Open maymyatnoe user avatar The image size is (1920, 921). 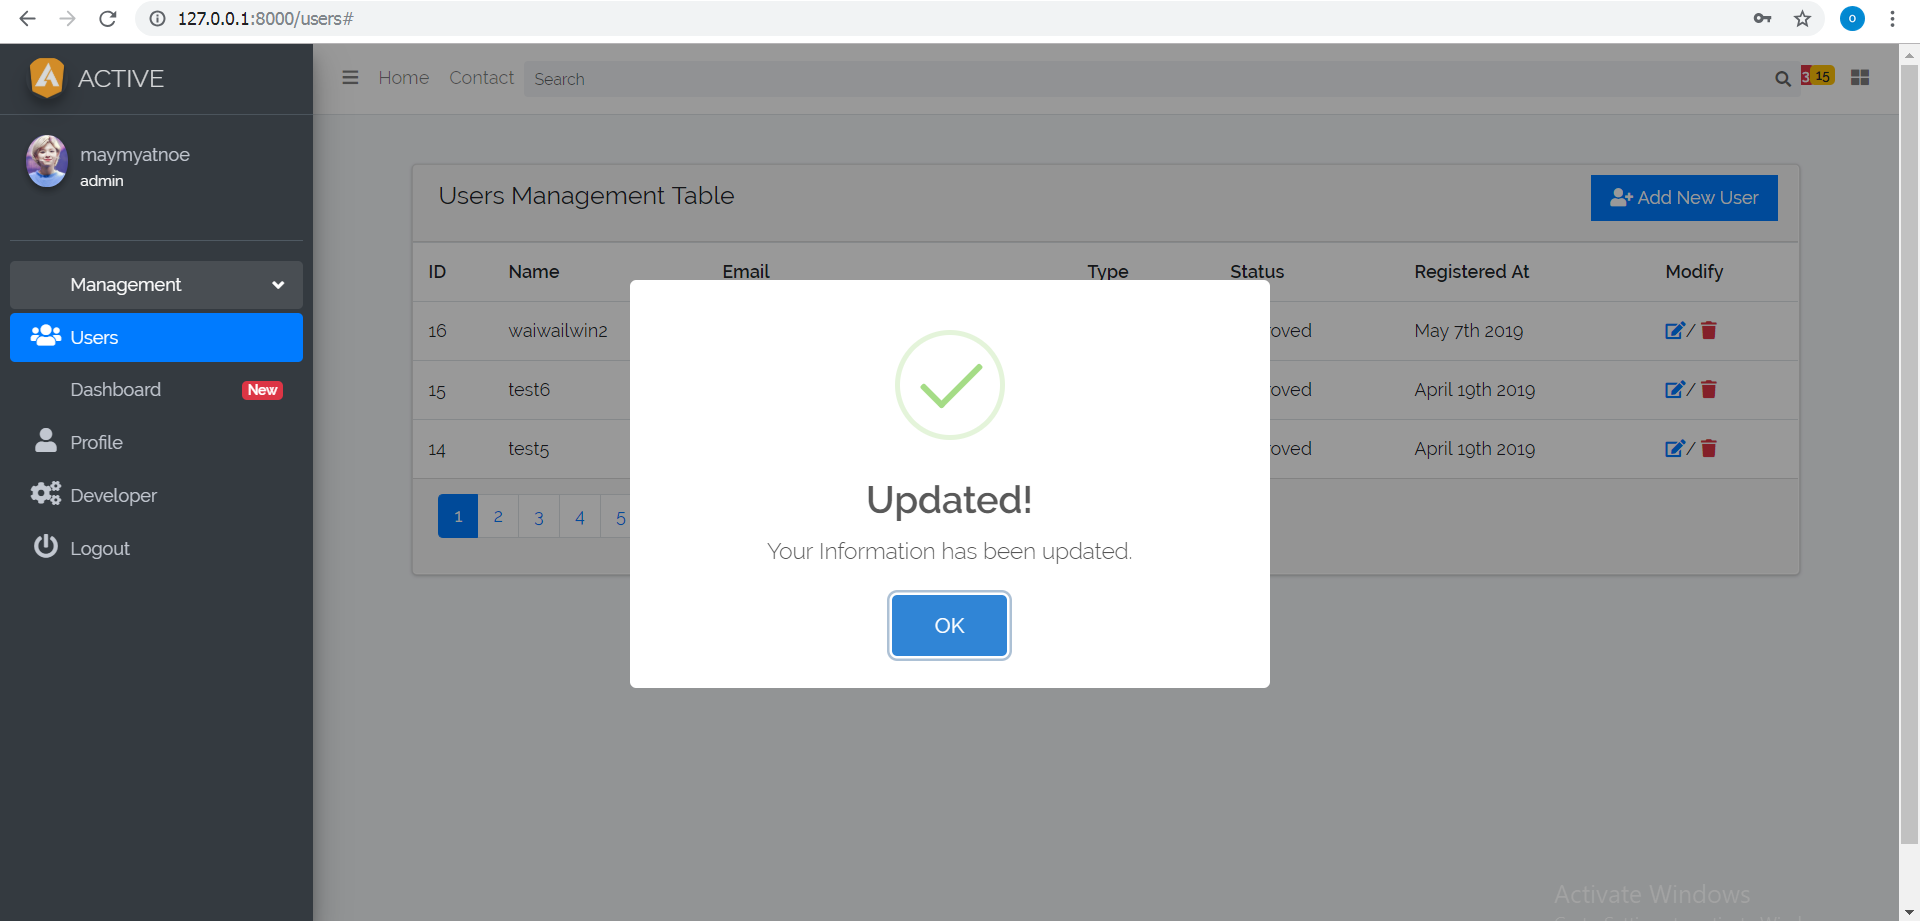click(x=47, y=161)
